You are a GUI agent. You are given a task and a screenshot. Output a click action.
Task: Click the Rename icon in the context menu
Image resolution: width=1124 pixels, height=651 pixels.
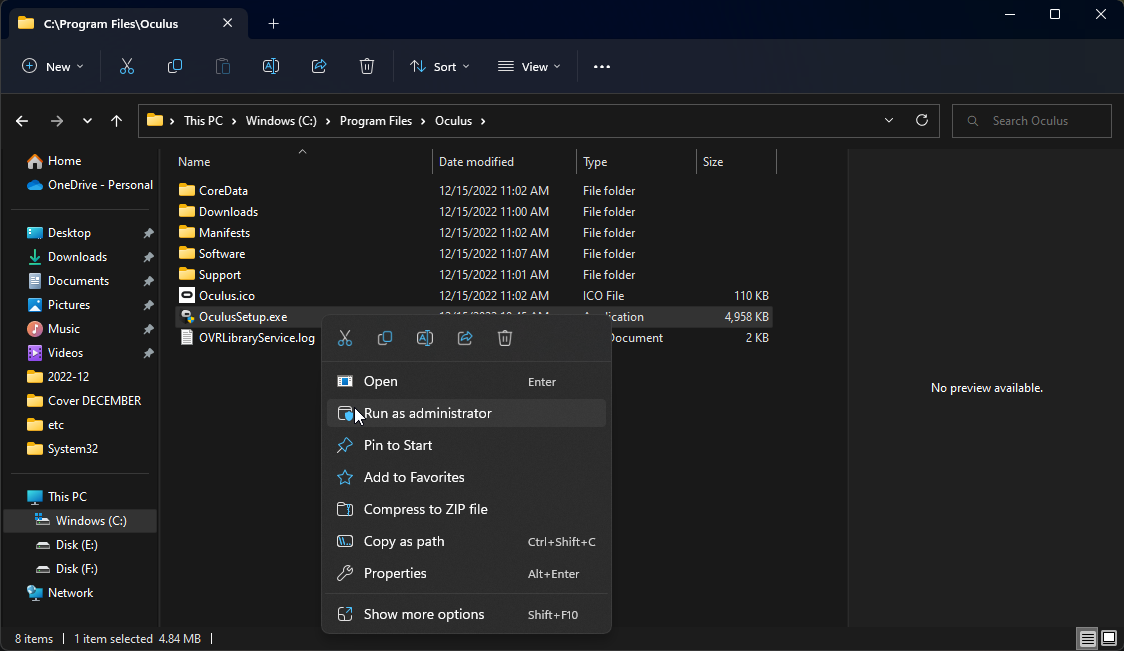(x=425, y=338)
